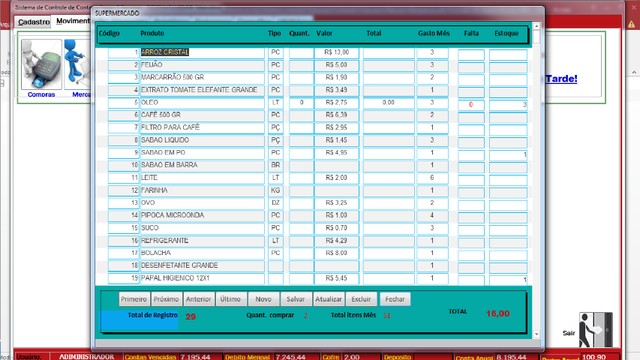
Task: Click the scrollbar down arrow of product list
Action: [537, 334]
